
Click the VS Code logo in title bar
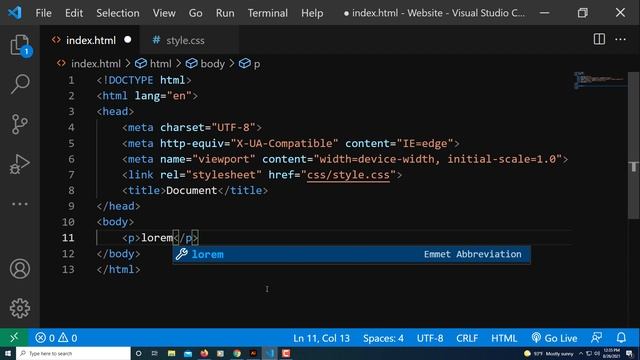click(15, 13)
